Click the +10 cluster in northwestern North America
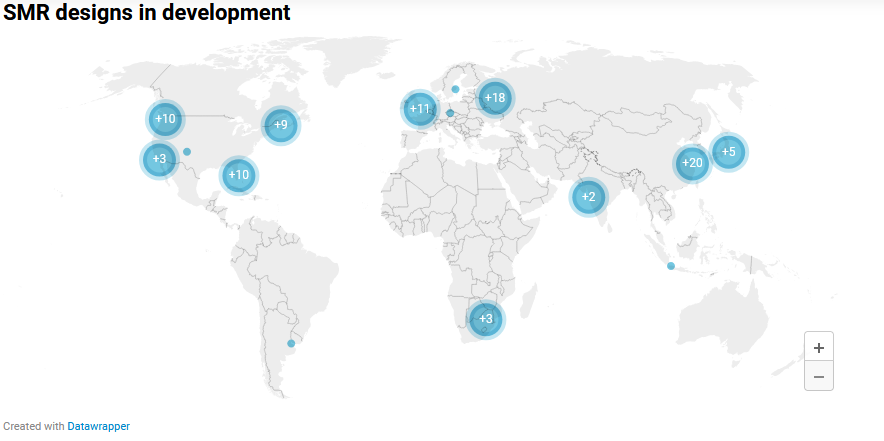The width and height of the screenshot is (884, 441). pos(165,119)
